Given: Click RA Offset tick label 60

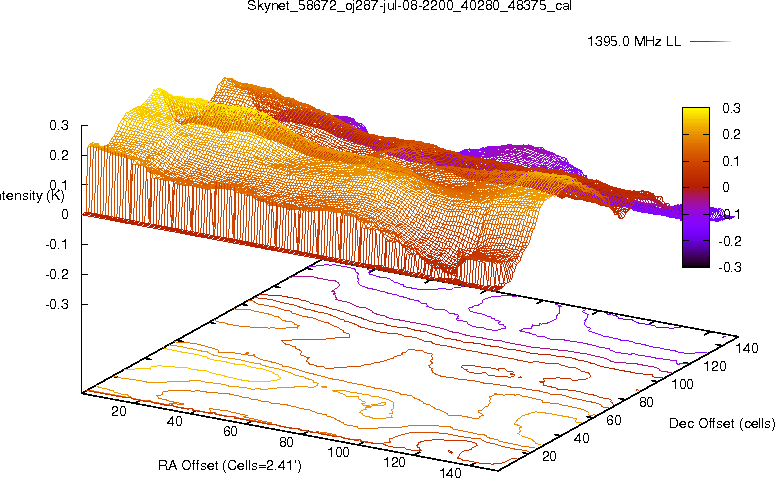Looking at the screenshot, I should 230,432.
